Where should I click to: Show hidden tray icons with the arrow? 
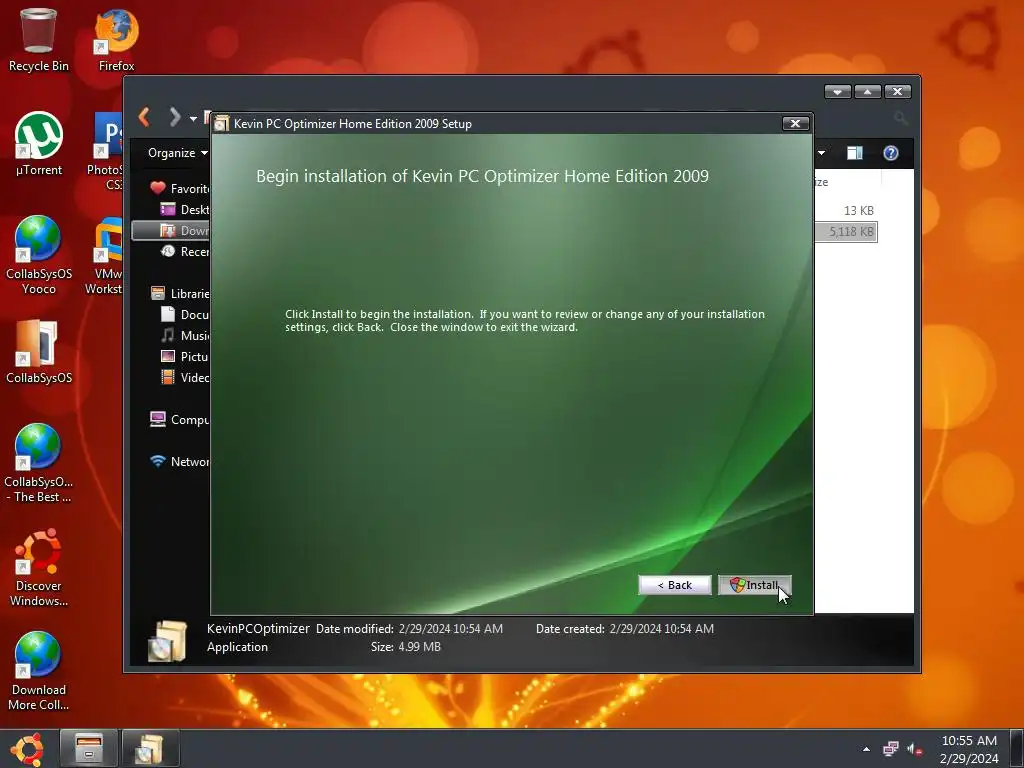pos(866,749)
